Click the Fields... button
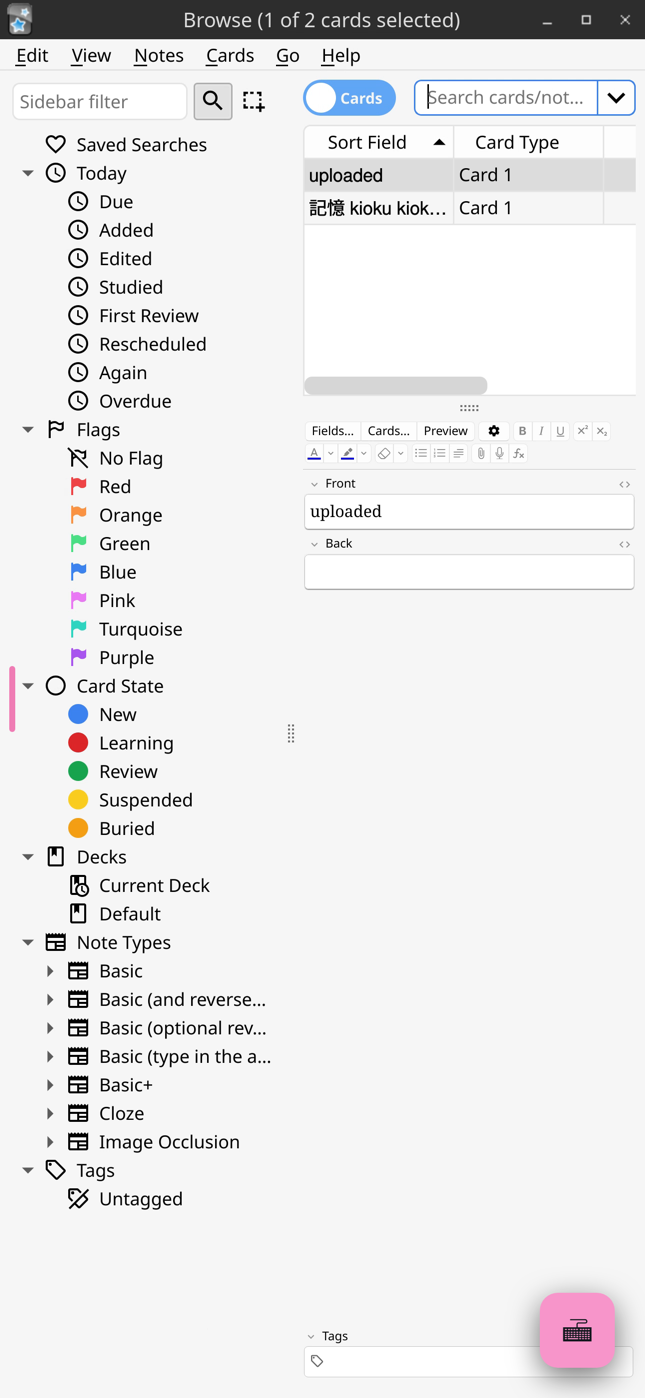Image resolution: width=645 pixels, height=1398 pixels. tap(333, 431)
